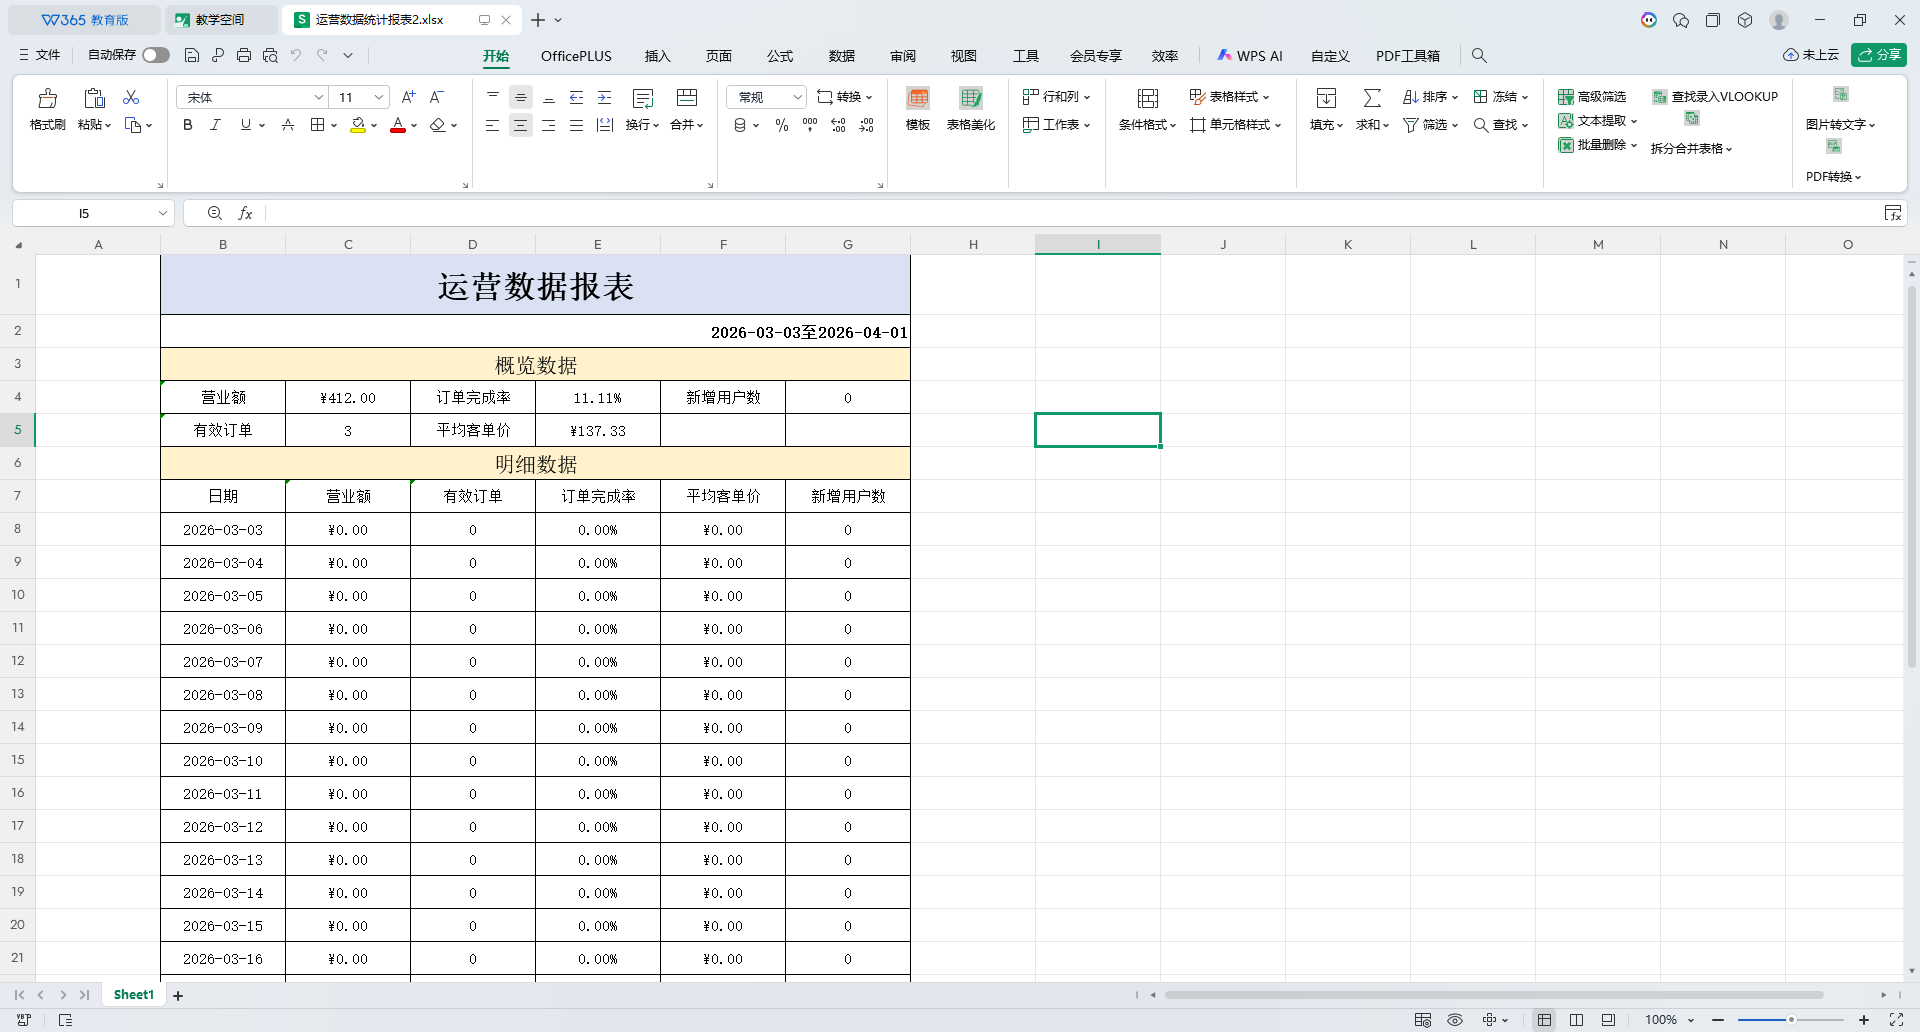Click the 未上云 cloud status button
Image resolution: width=1920 pixels, height=1032 pixels.
coord(1811,55)
